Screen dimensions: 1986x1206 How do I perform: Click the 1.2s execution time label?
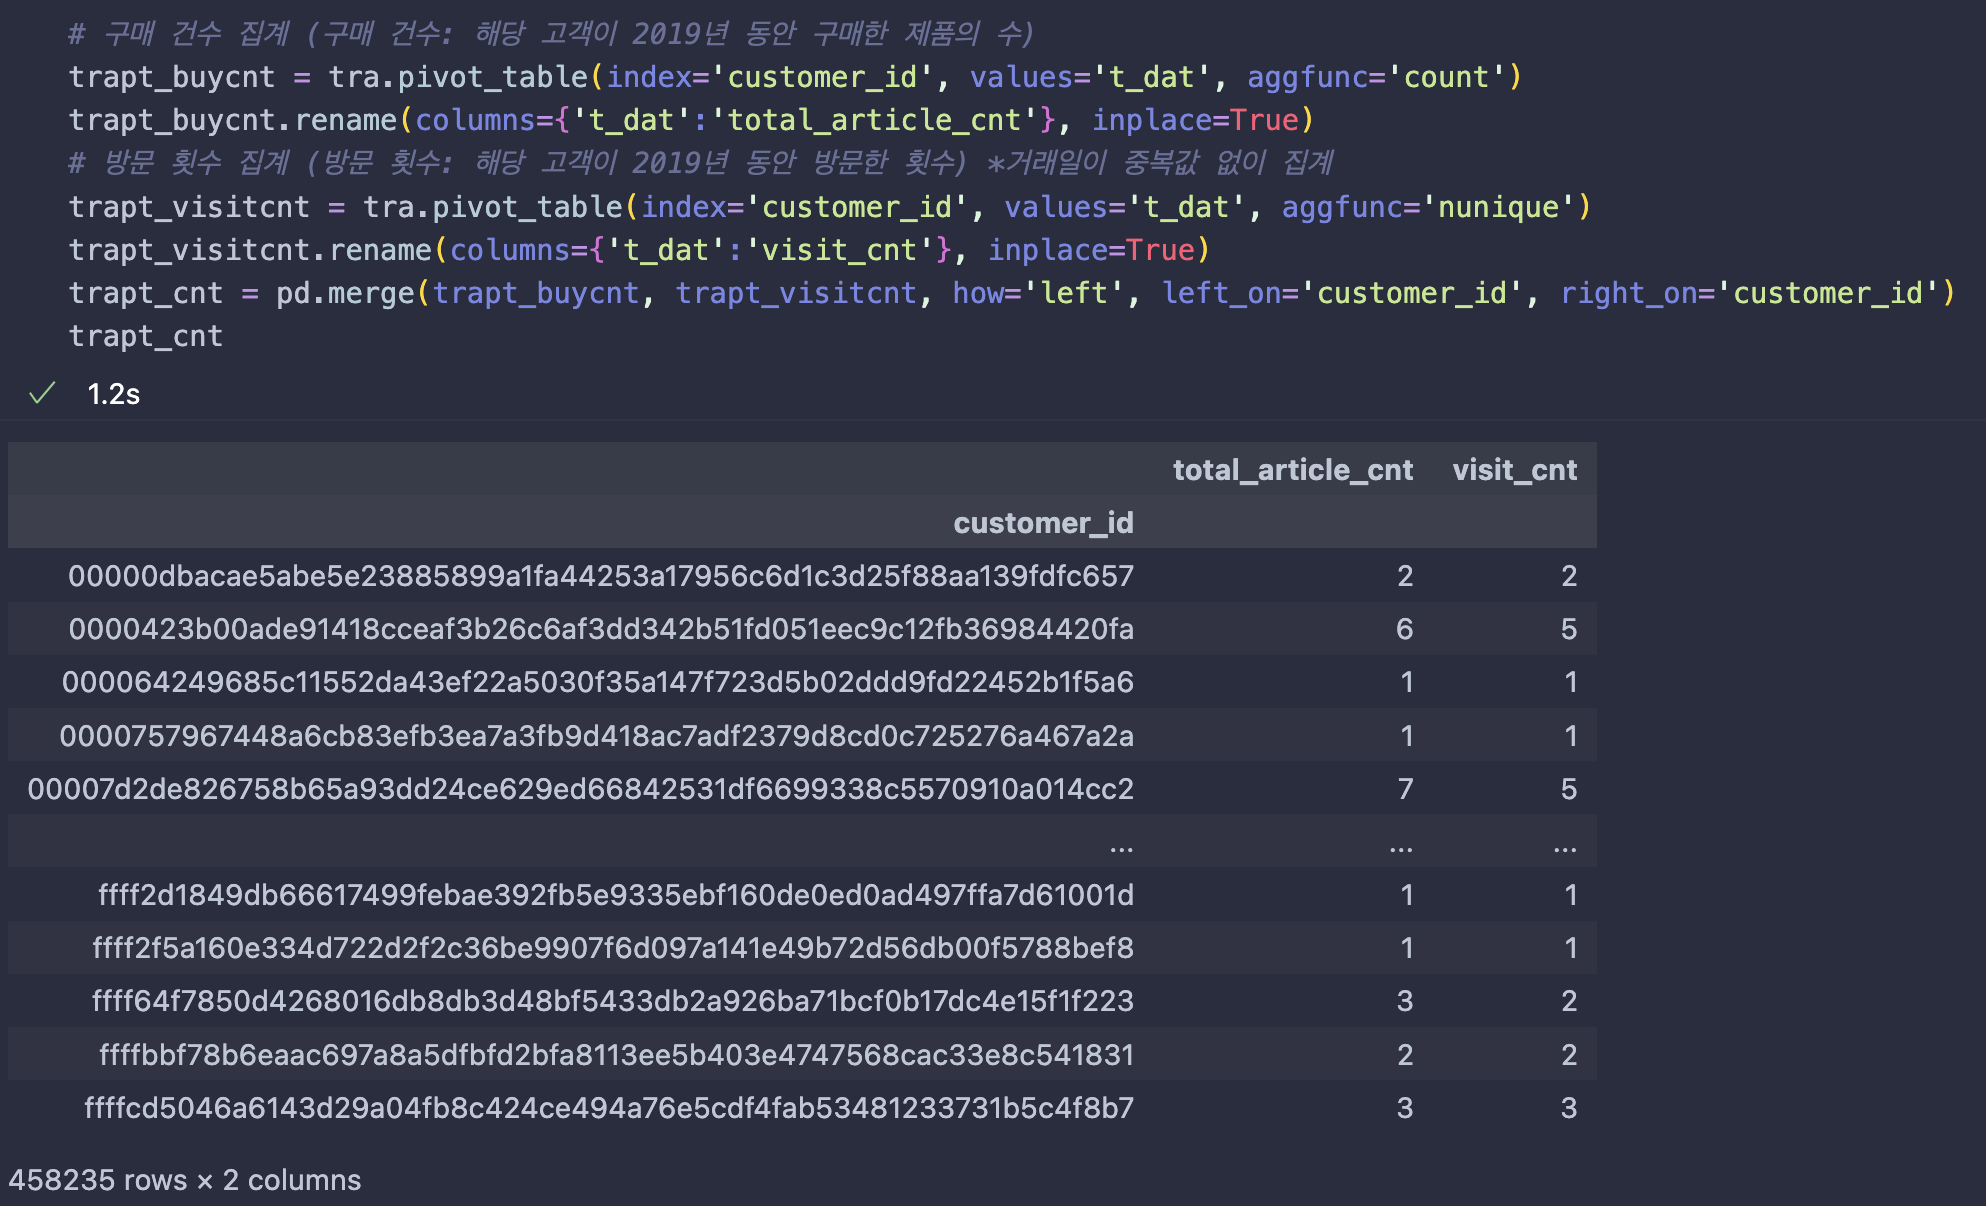[113, 394]
